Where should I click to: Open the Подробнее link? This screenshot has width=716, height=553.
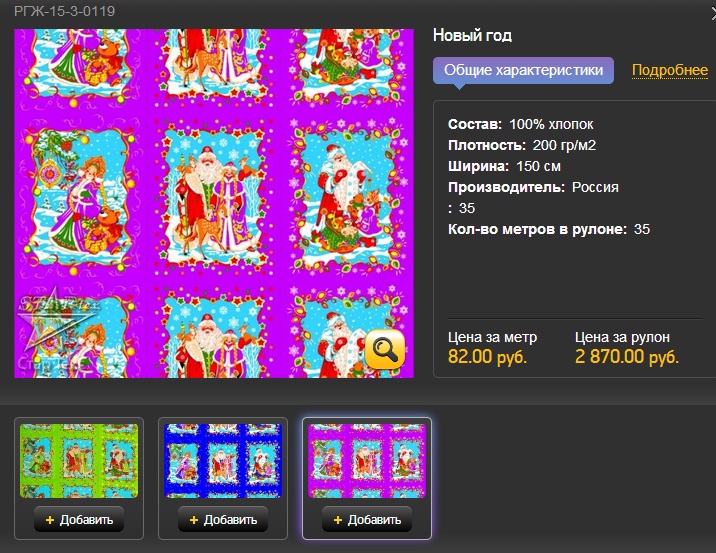(x=670, y=70)
